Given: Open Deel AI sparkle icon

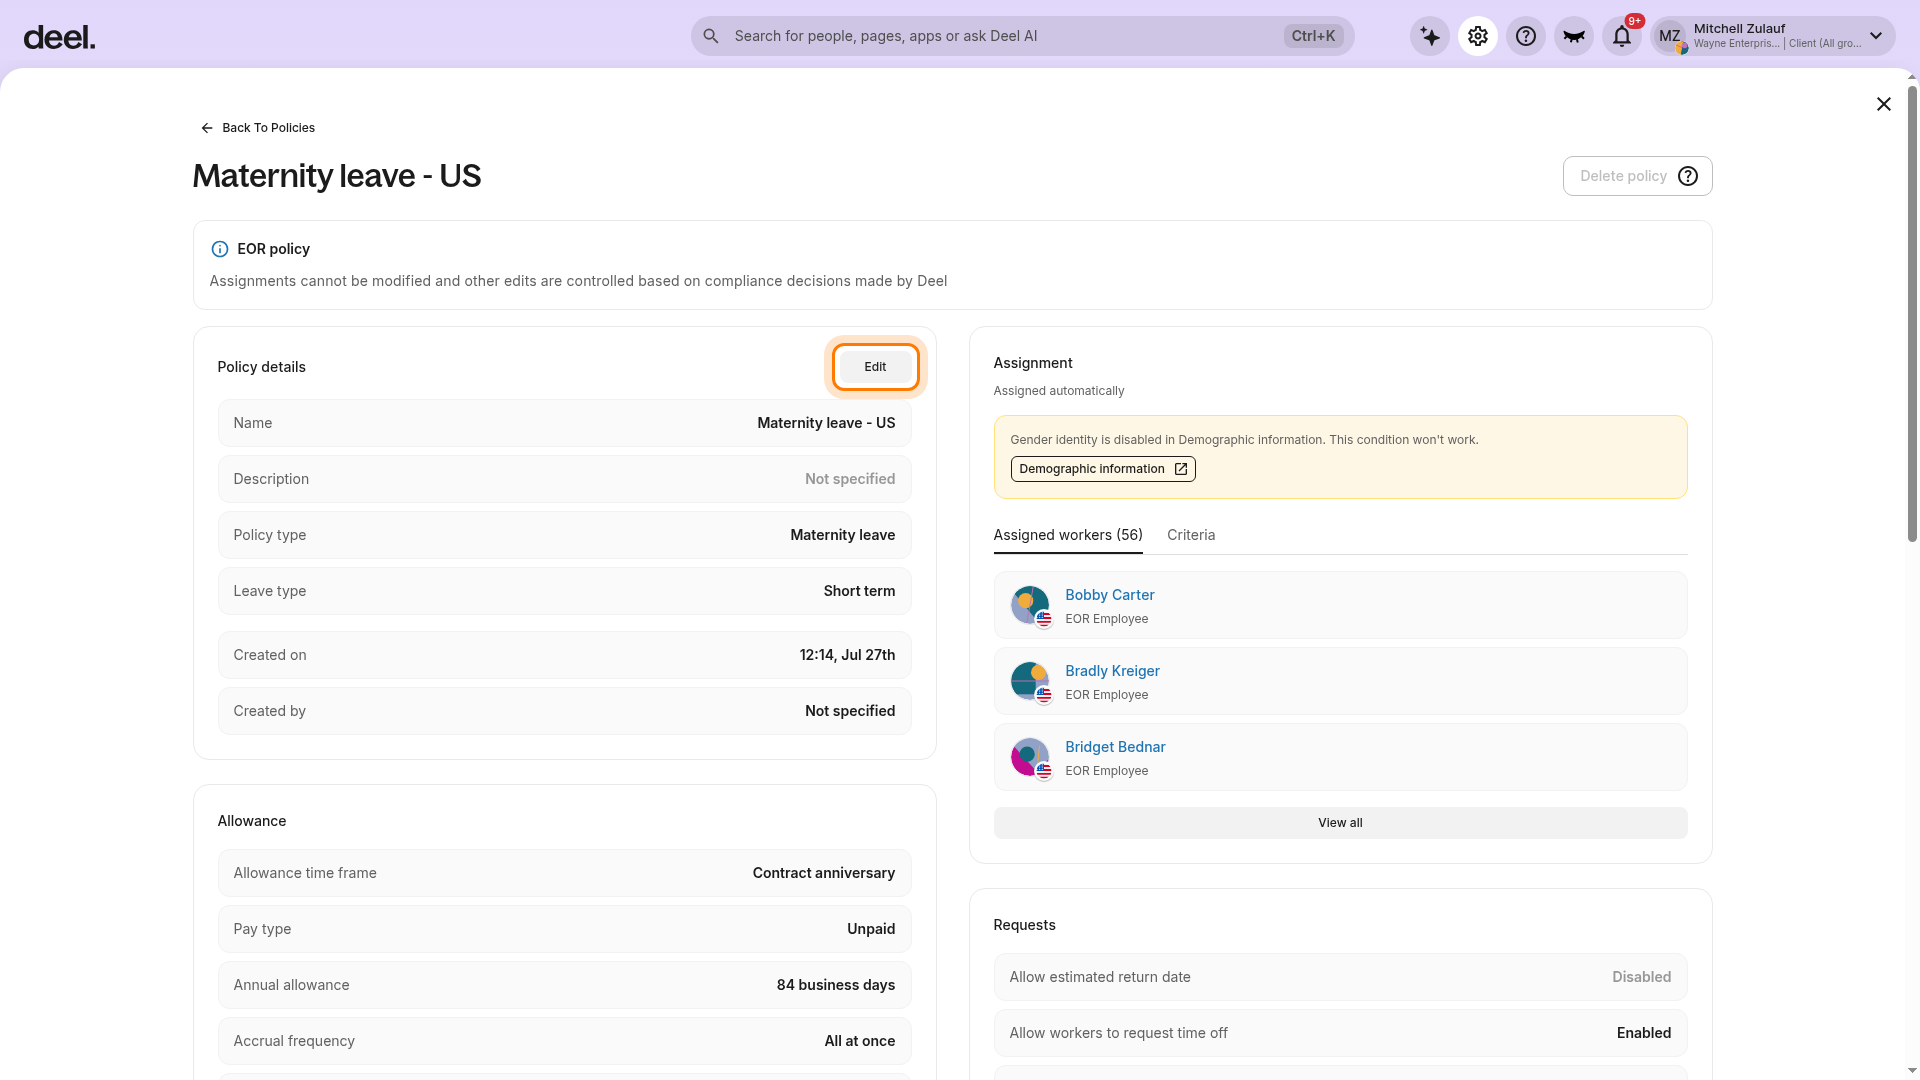Looking at the screenshot, I should pyautogui.click(x=1430, y=37).
